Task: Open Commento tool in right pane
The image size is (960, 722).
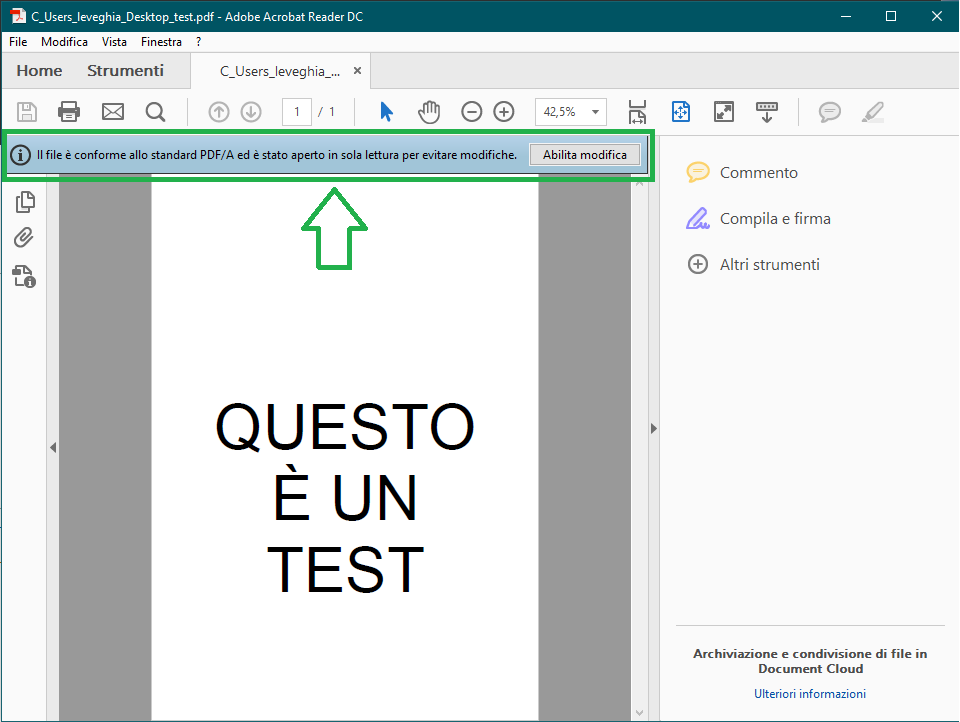Action: click(x=742, y=173)
